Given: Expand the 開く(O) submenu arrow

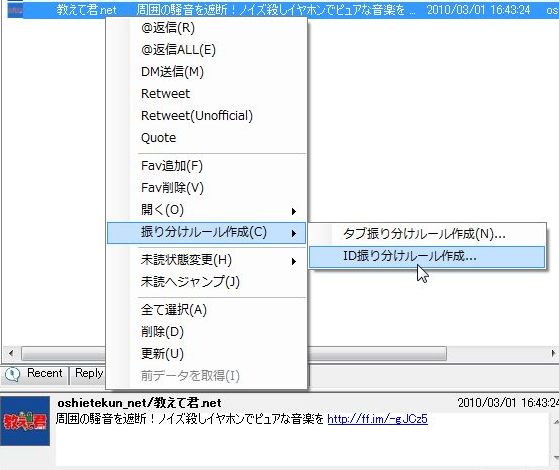Looking at the screenshot, I should [x=294, y=211].
